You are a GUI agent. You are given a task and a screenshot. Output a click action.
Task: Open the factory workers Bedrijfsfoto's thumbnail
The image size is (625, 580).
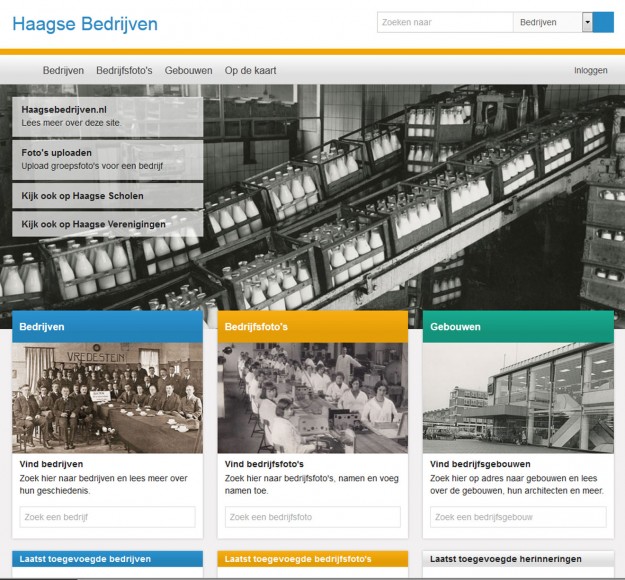(312, 398)
